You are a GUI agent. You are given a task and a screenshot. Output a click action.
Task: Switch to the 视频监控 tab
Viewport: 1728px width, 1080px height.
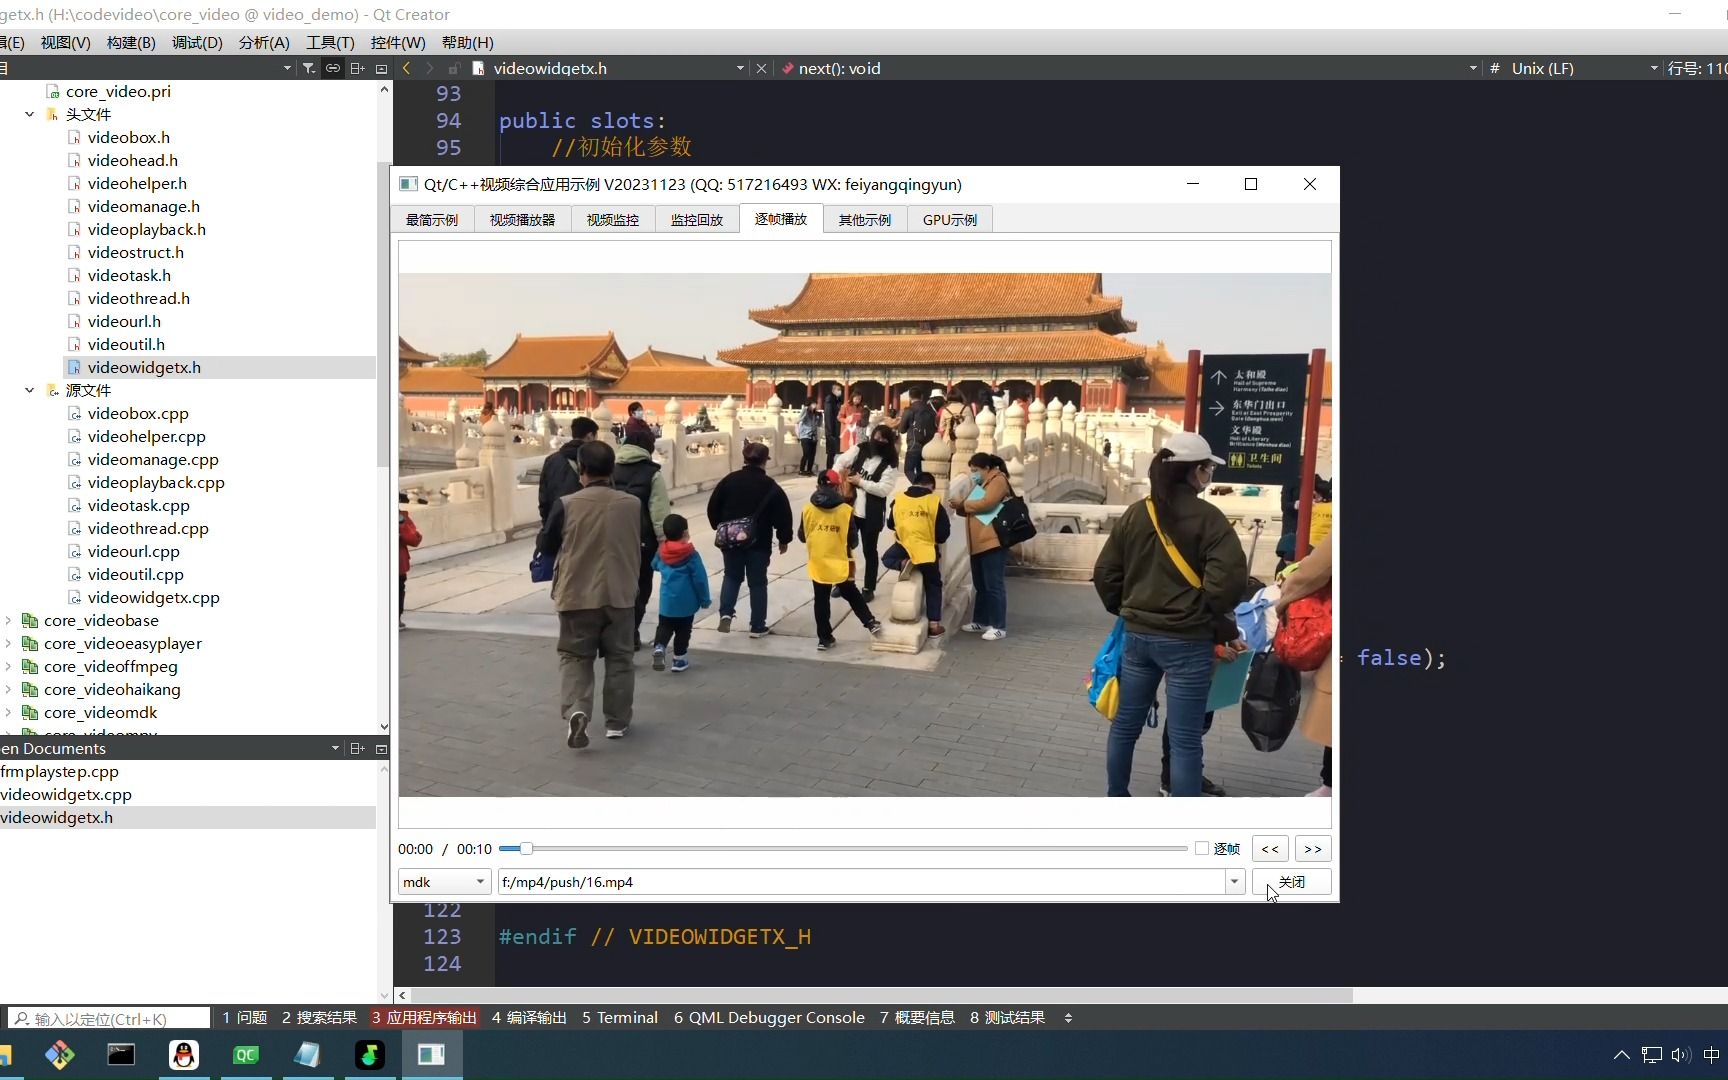[612, 220]
